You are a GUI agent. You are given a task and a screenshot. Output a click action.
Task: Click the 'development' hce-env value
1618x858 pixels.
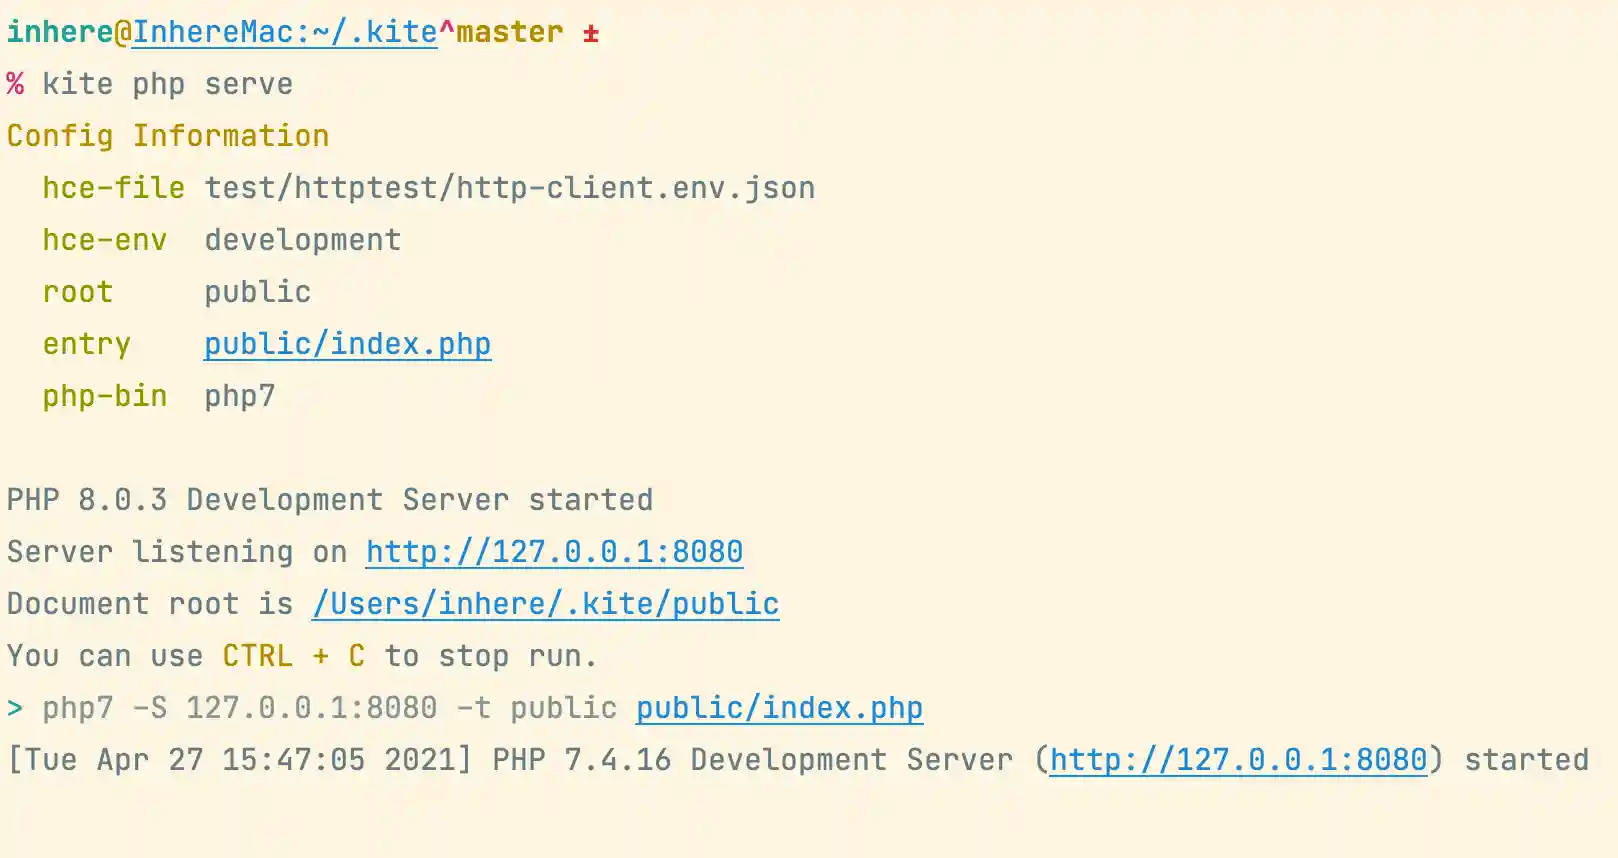pyautogui.click(x=302, y=240)
